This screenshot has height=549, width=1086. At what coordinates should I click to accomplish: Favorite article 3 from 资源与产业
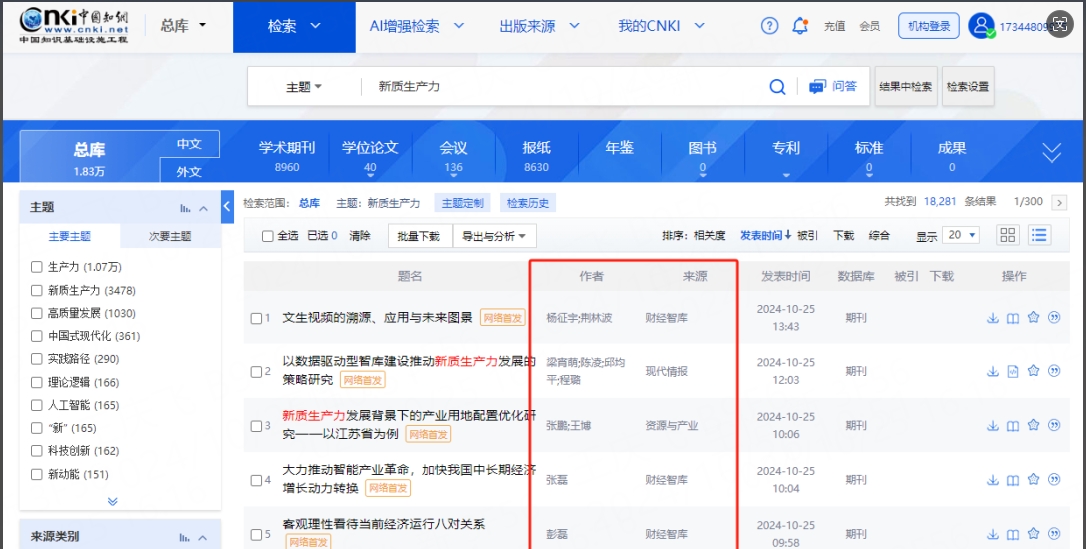click(x=1033, y=425)
